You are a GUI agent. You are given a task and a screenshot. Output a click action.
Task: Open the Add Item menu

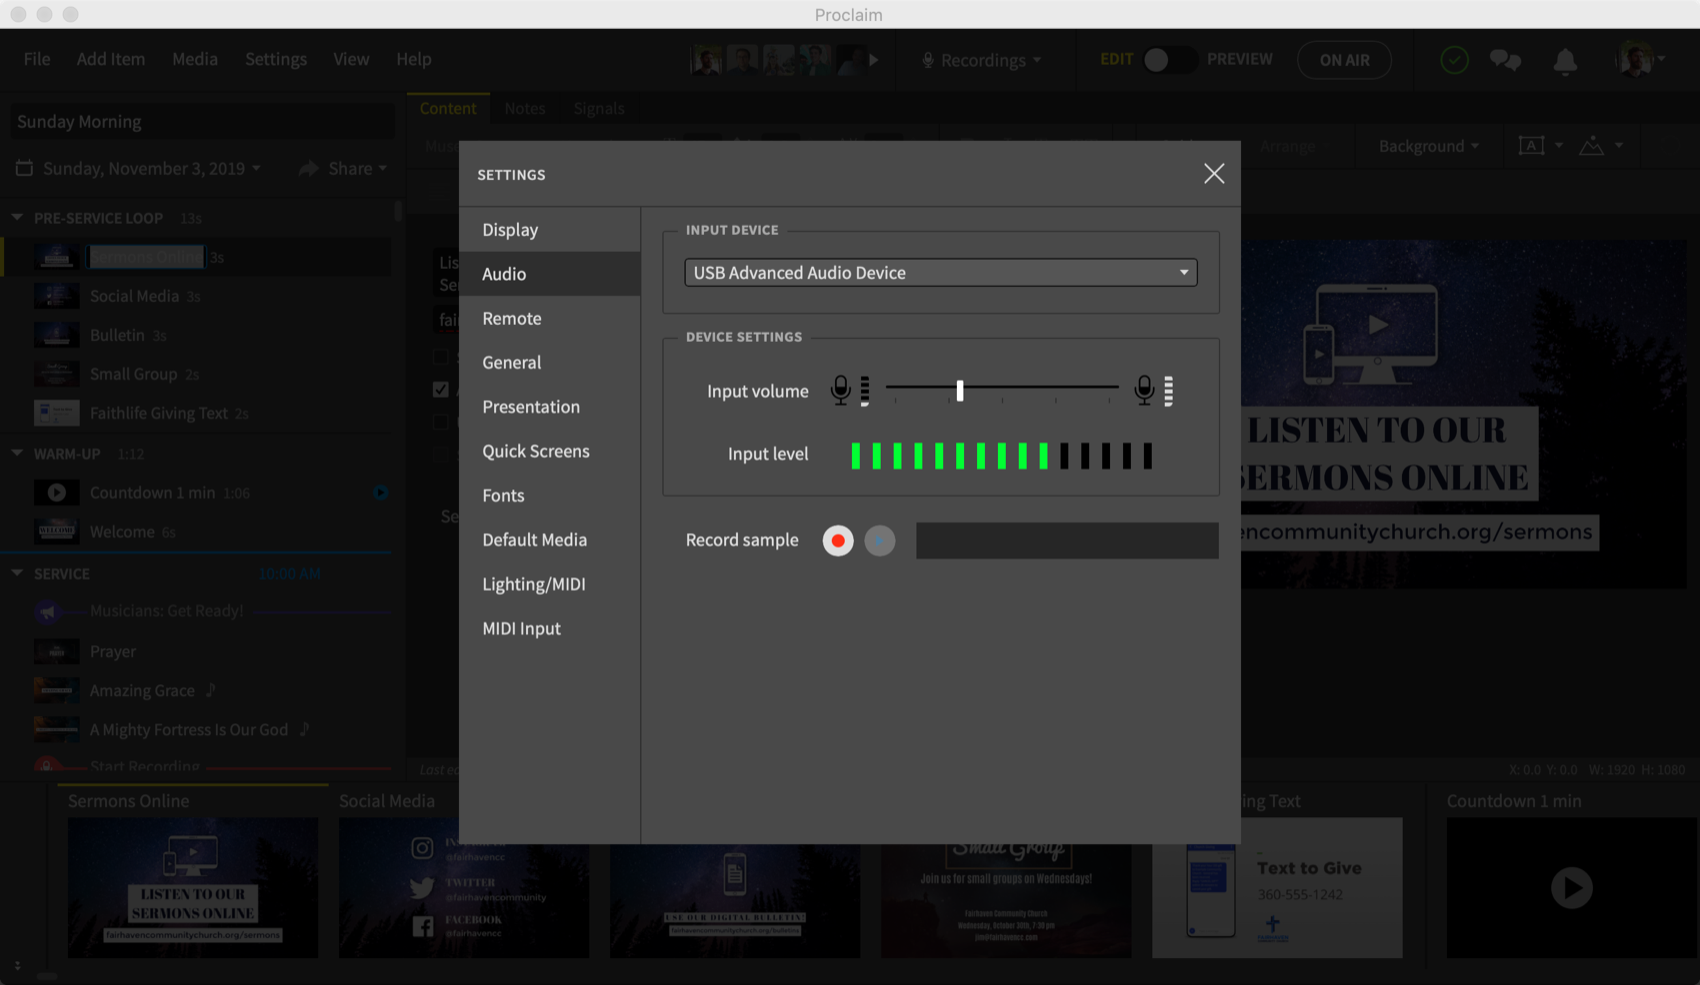111,59
